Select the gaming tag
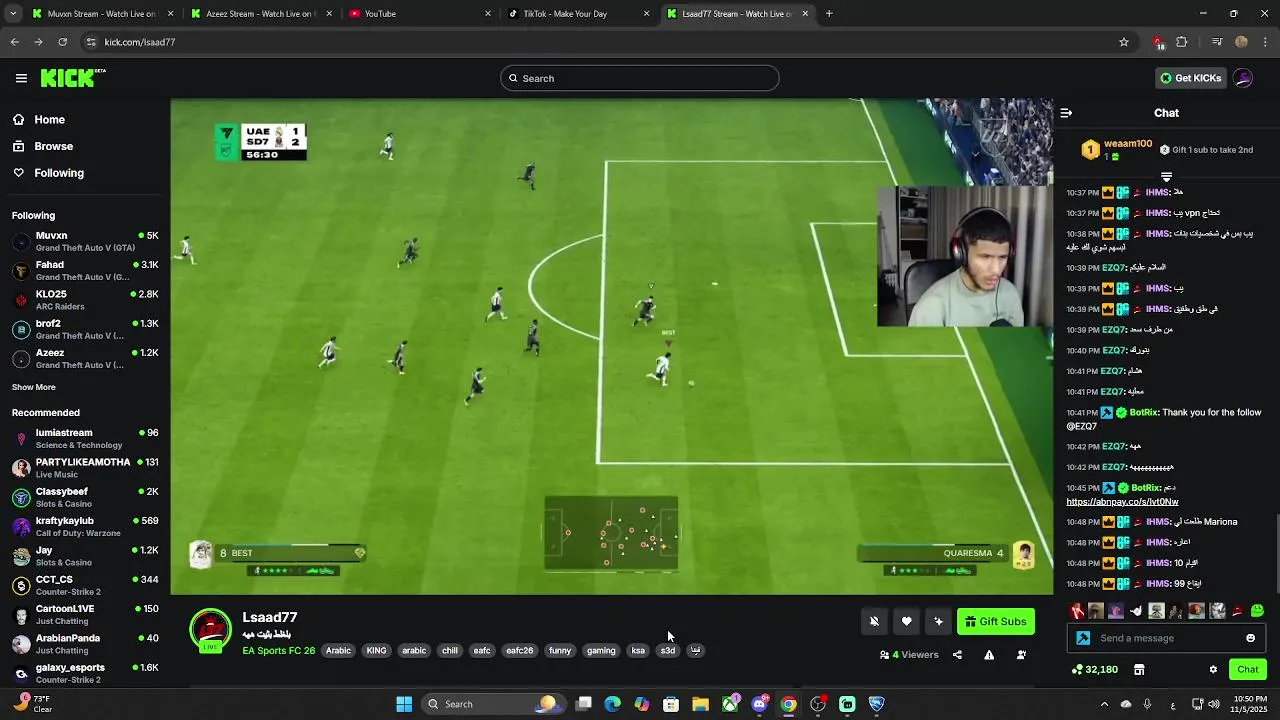 pyautogui.click(x=601, y=651)
